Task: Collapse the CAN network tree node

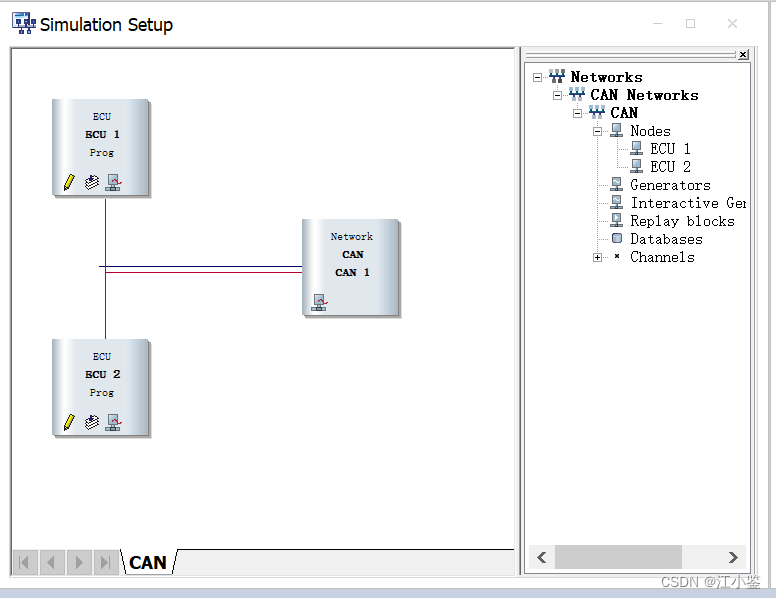Action: pos(577,113)
